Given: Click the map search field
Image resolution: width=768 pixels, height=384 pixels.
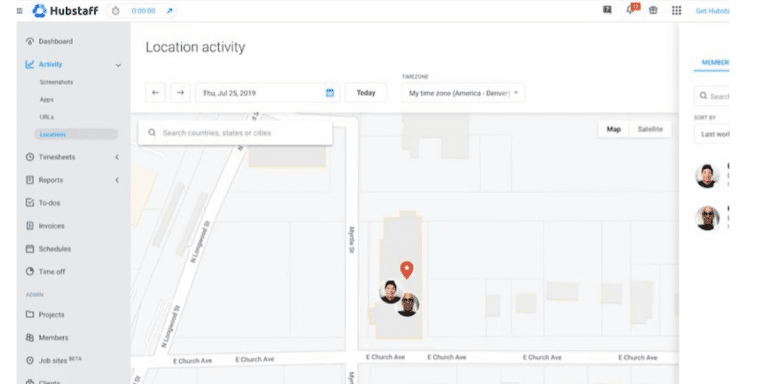Looking at the screenshot, I should (235, 133).
